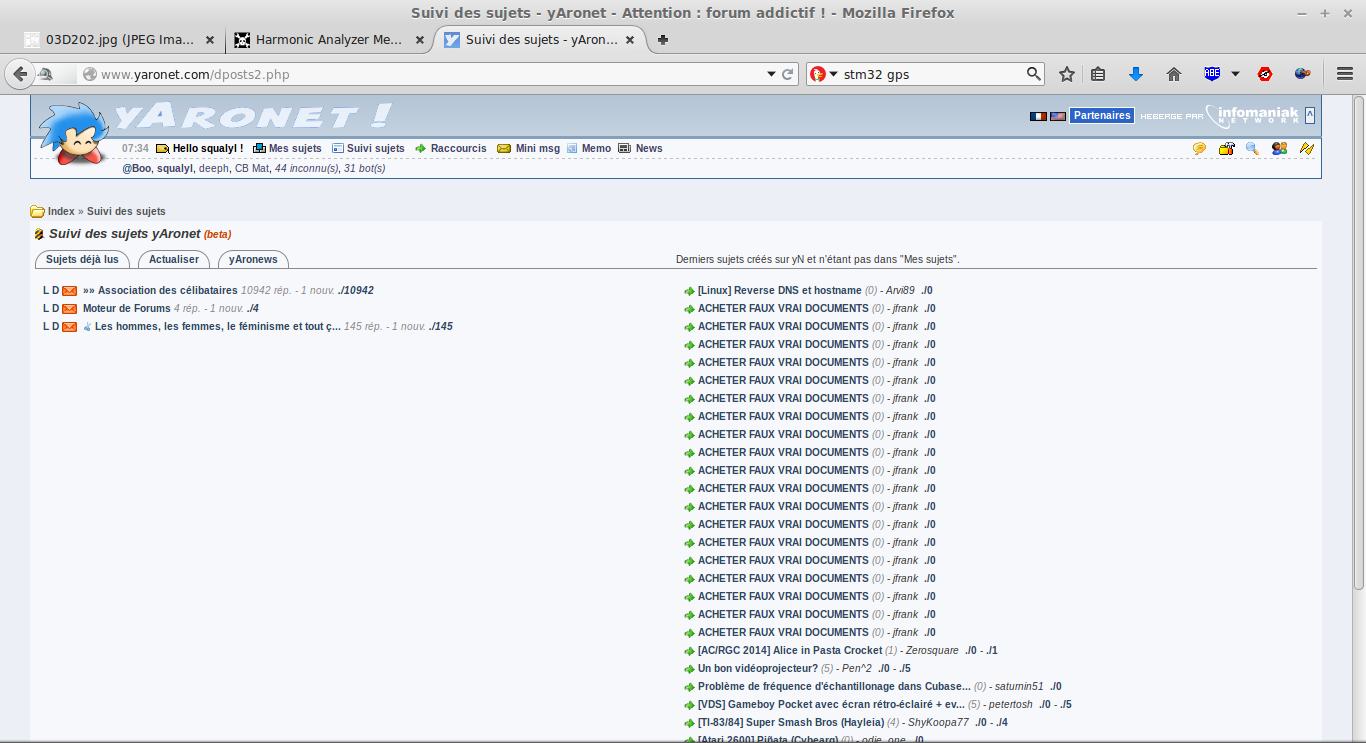Viewport: 1366px width, 743px height.
Task: Click orange envelope beside Moteur de Forums
Action: click(x=70, y=309)
